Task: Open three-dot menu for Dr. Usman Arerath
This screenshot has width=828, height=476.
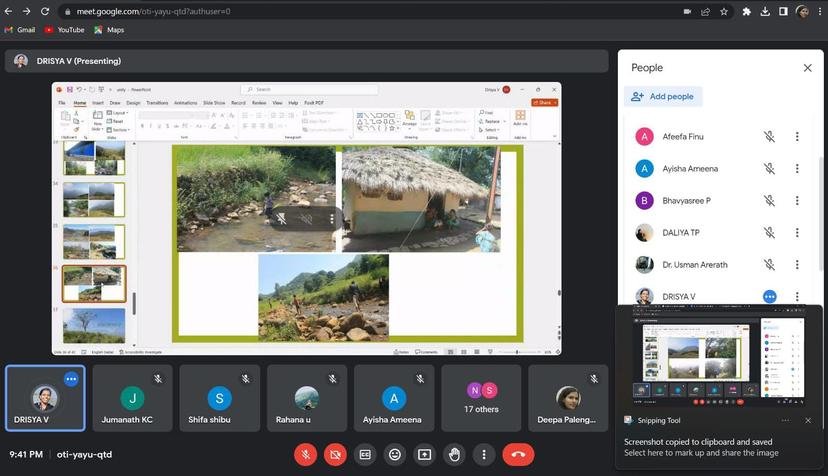Action: 797,265
